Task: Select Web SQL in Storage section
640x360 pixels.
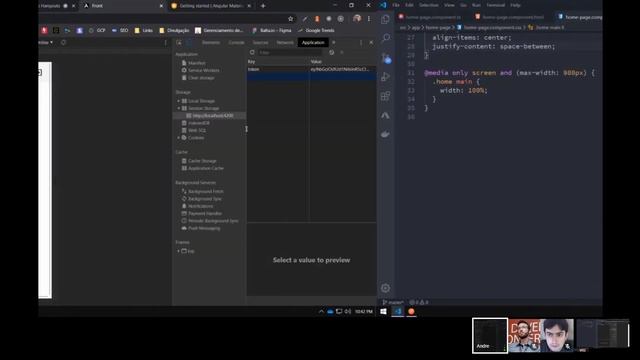Action: [197, 130]
